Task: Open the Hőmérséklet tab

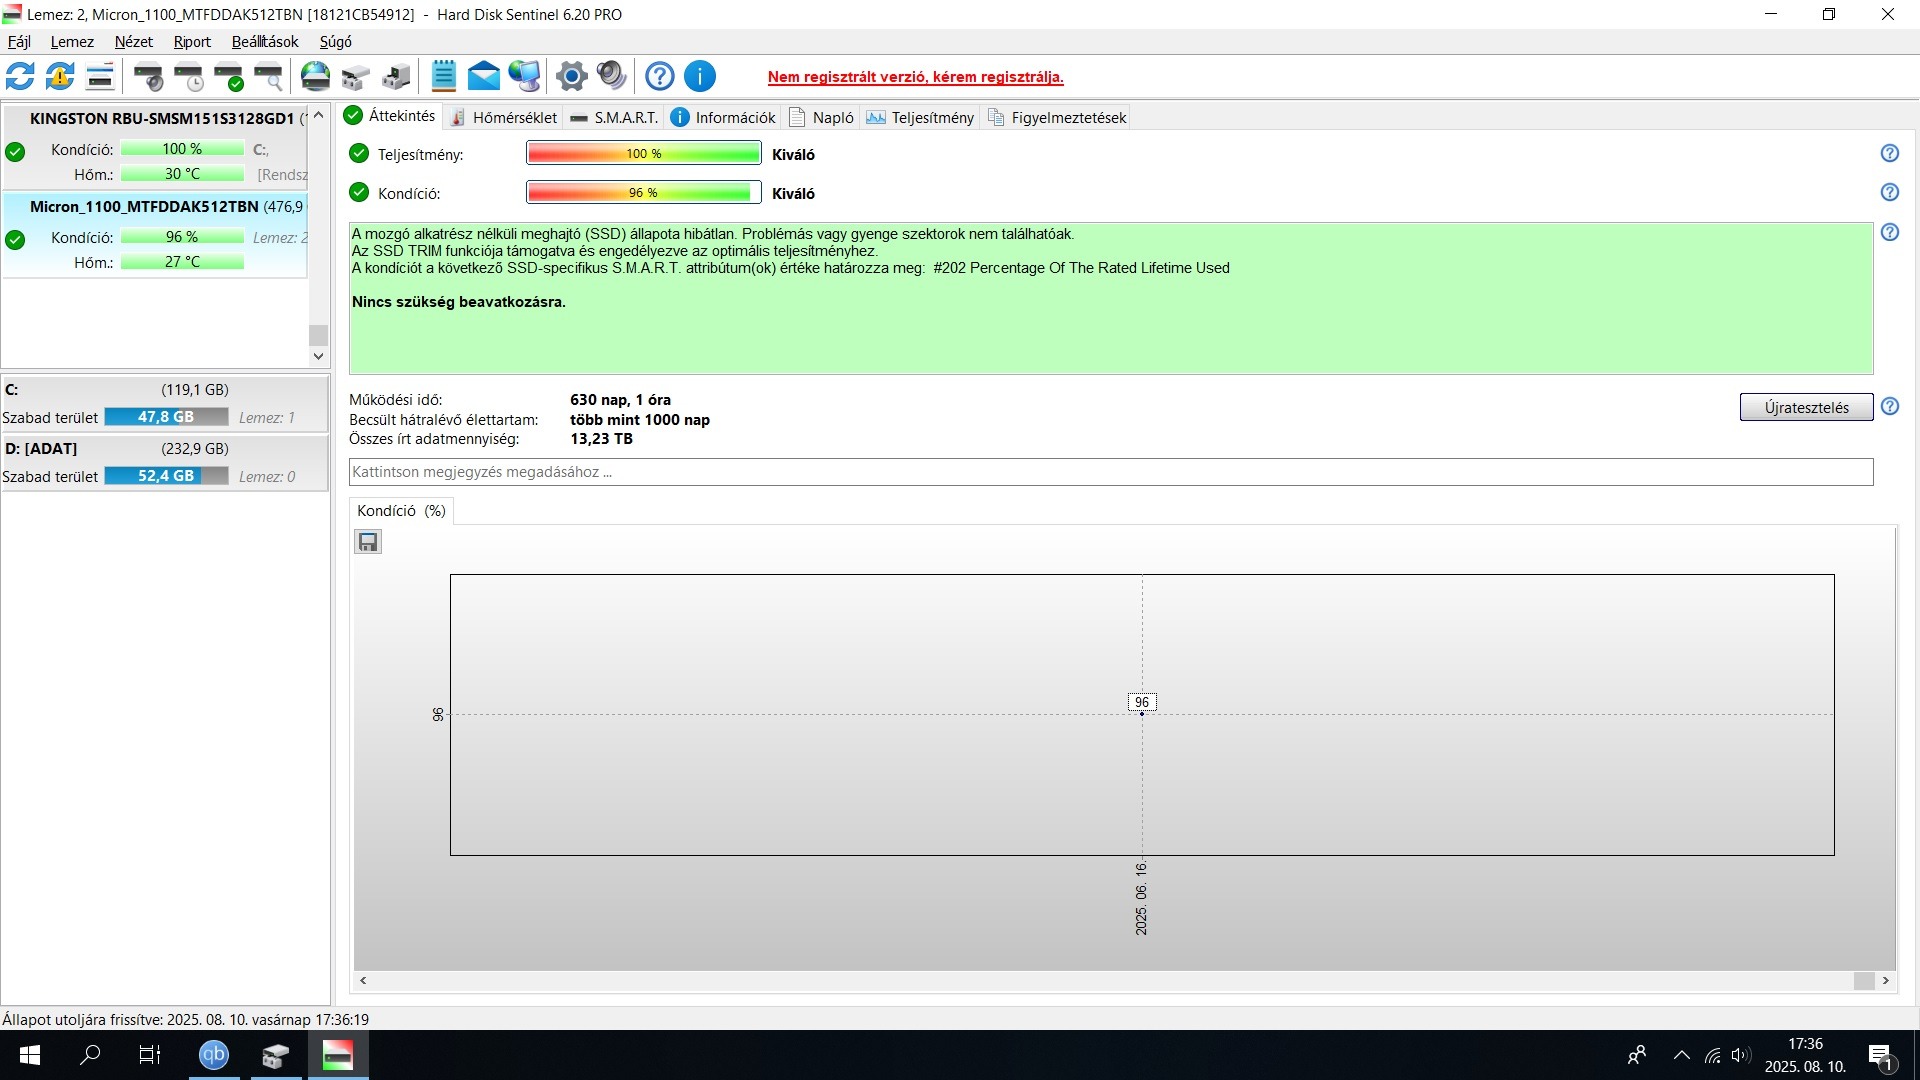Action: (x=503, y=117)
